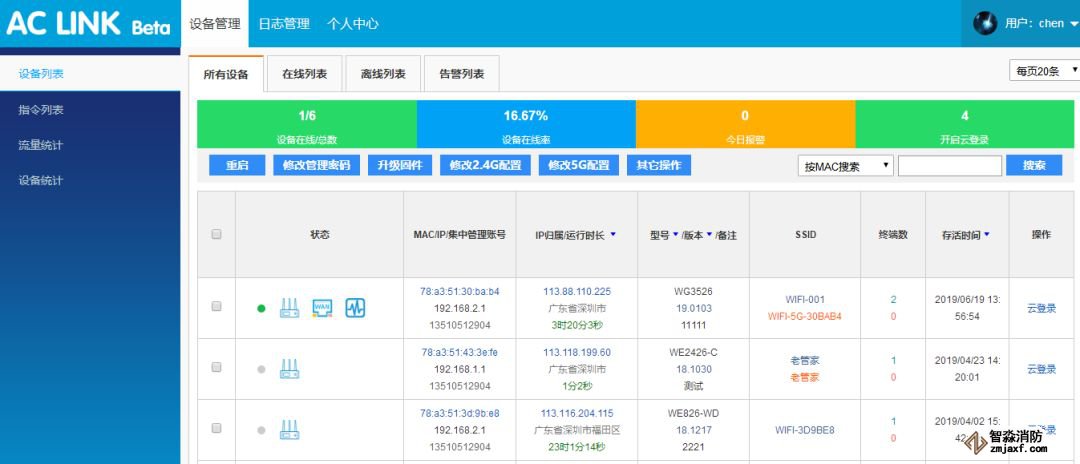Open the 每页20条 page size dropdown
The width and height of the screenshot is (1080, 464).
pos(1045,70)
